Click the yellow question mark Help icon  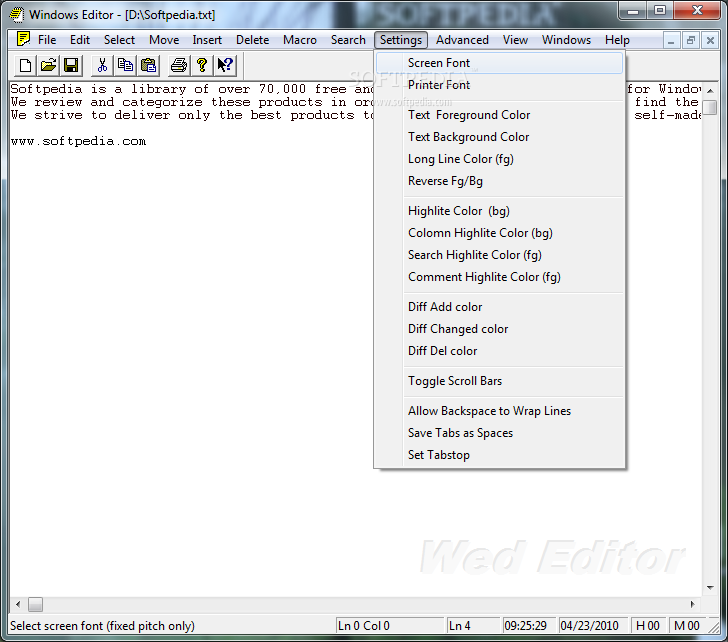pos(202,65)
